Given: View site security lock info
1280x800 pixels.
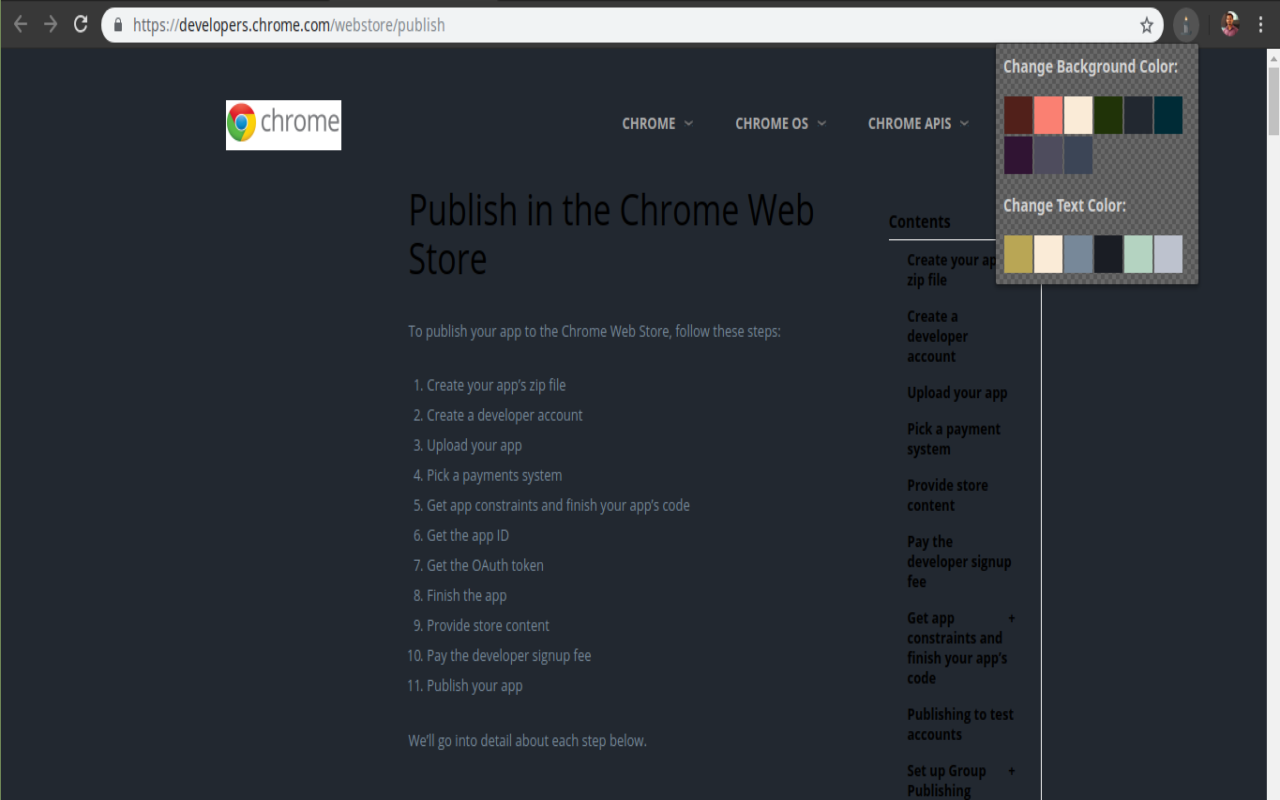Looking at the screenshot, I should [x=118, y=25].
